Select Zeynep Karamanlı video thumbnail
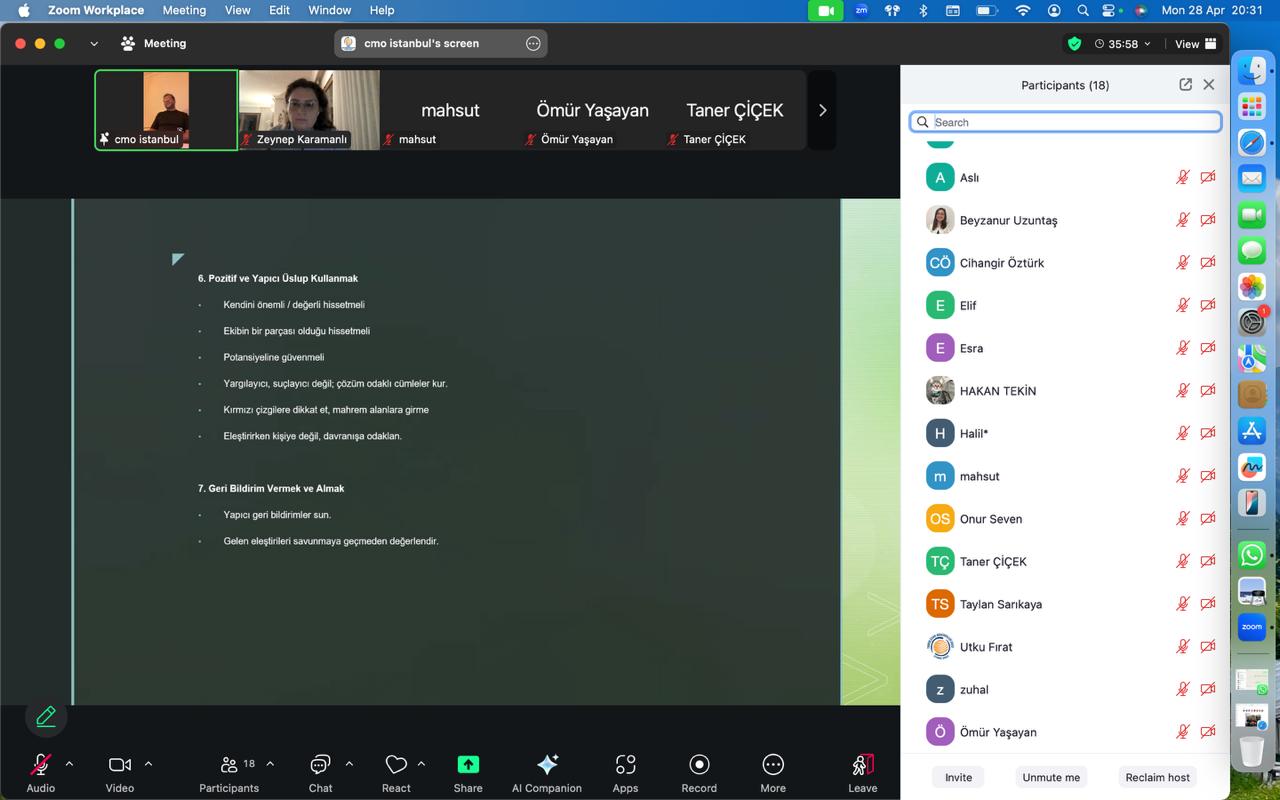 click(309, 110)
